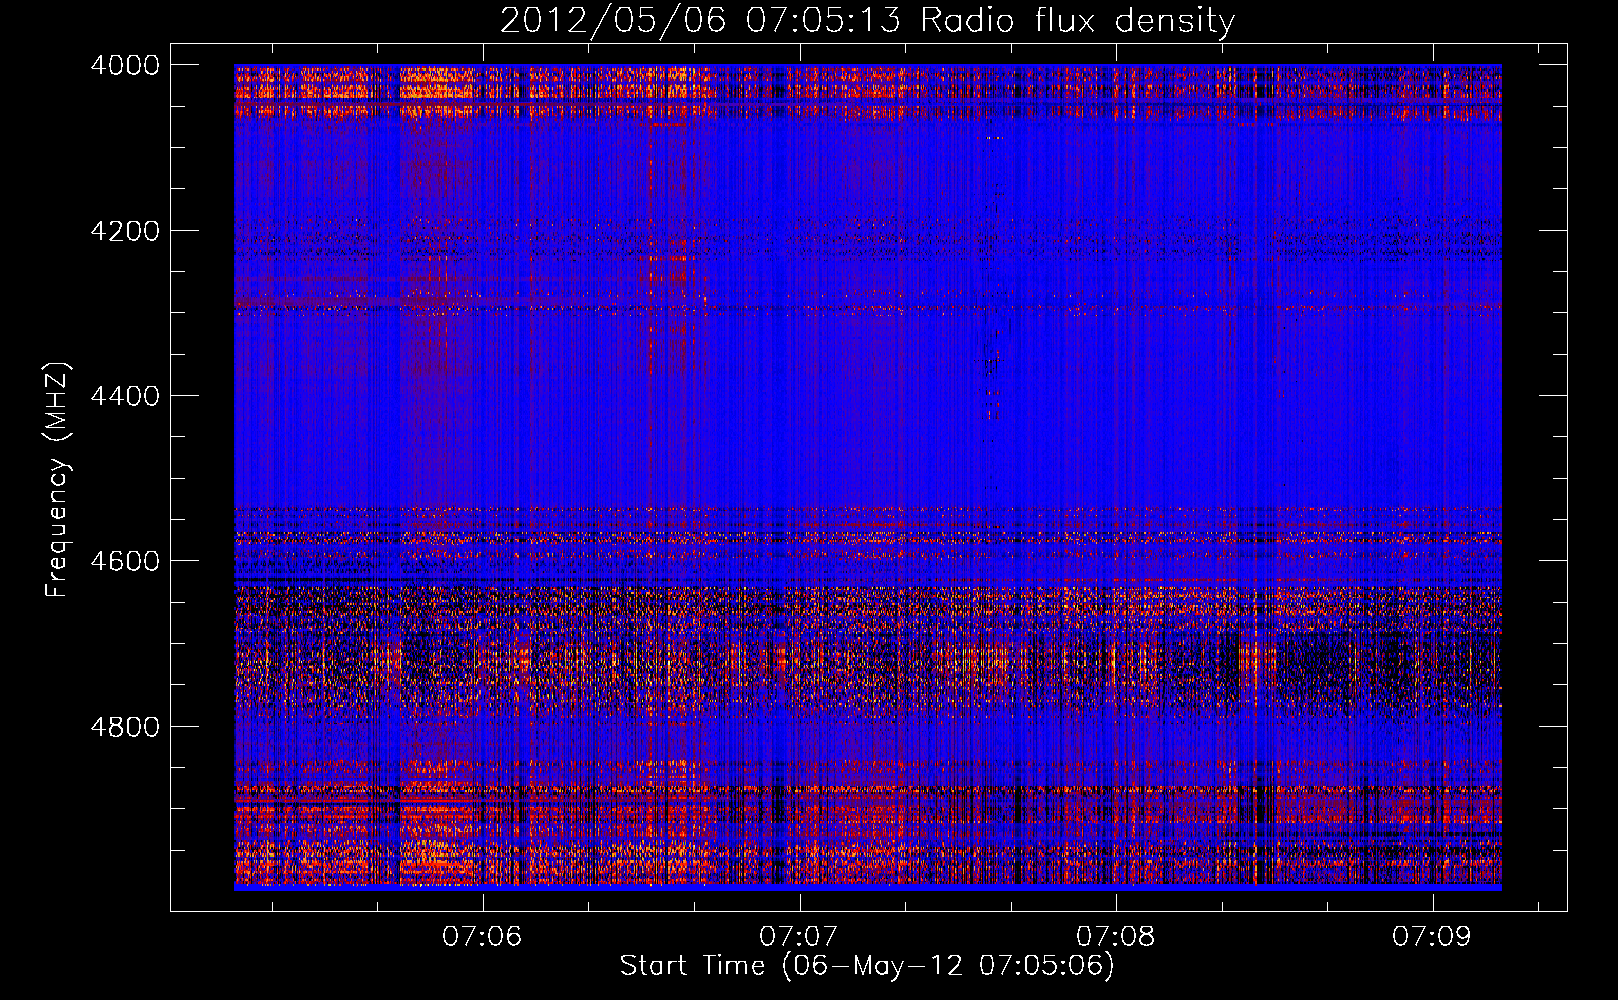The image size is (1618, 1000).
Task: Click the 'Start Time (06-May-12 07:05:06)' label
Action: (867, 966)
